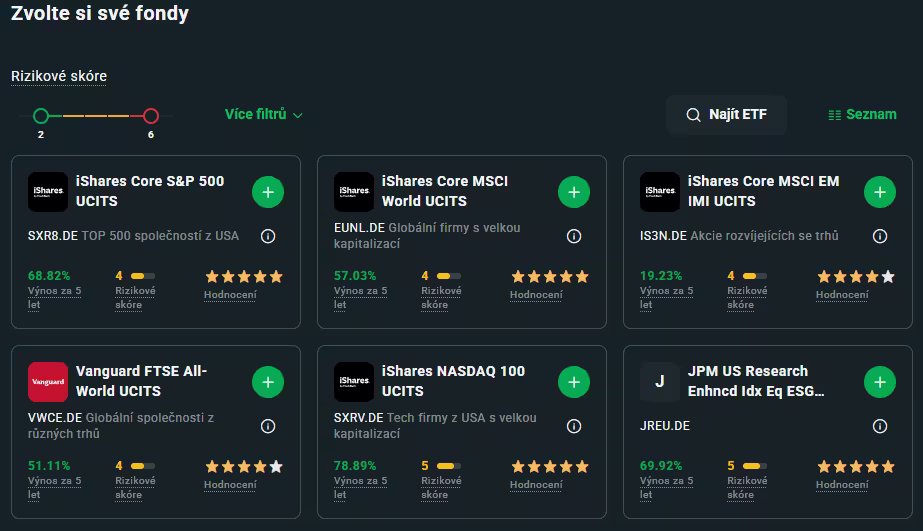The image size is (923, 531).
Task: Click 51.11% five-year return value
Action: click(x=49, y=466)
